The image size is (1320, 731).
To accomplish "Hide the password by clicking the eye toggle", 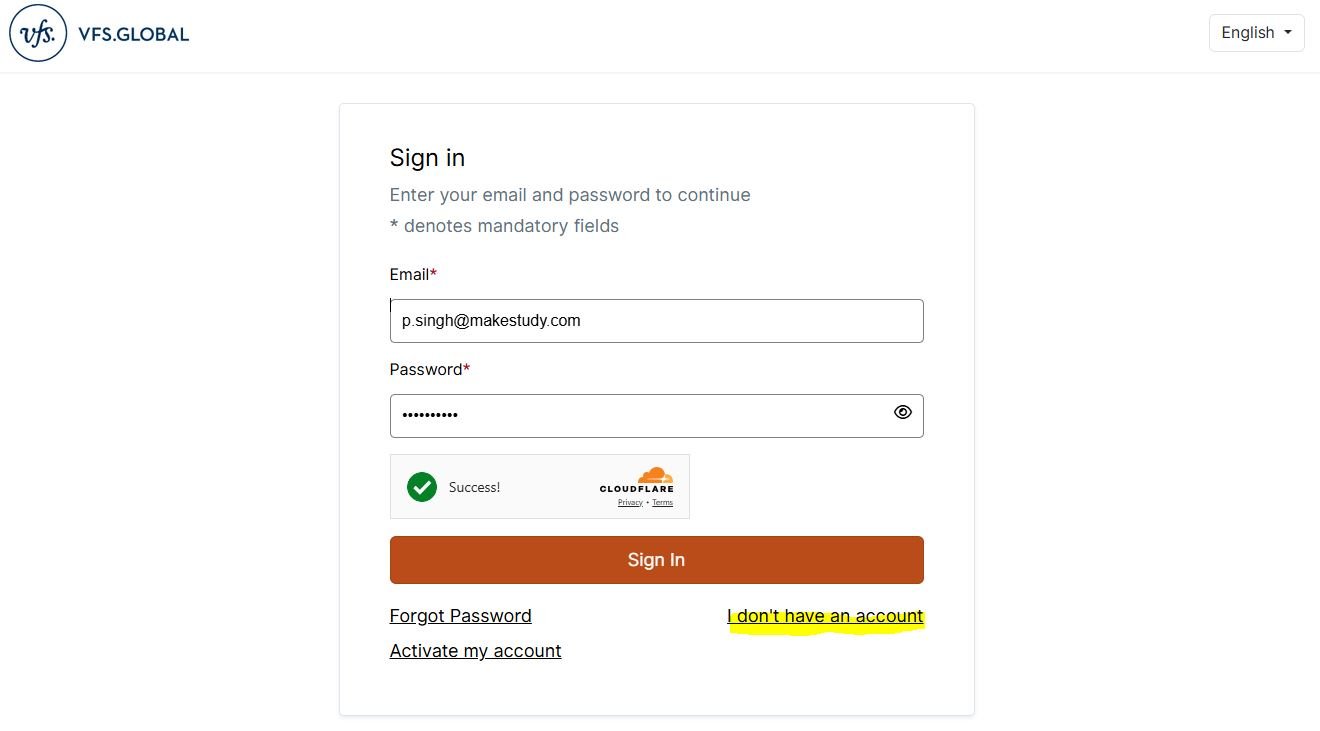I will 902,412.
